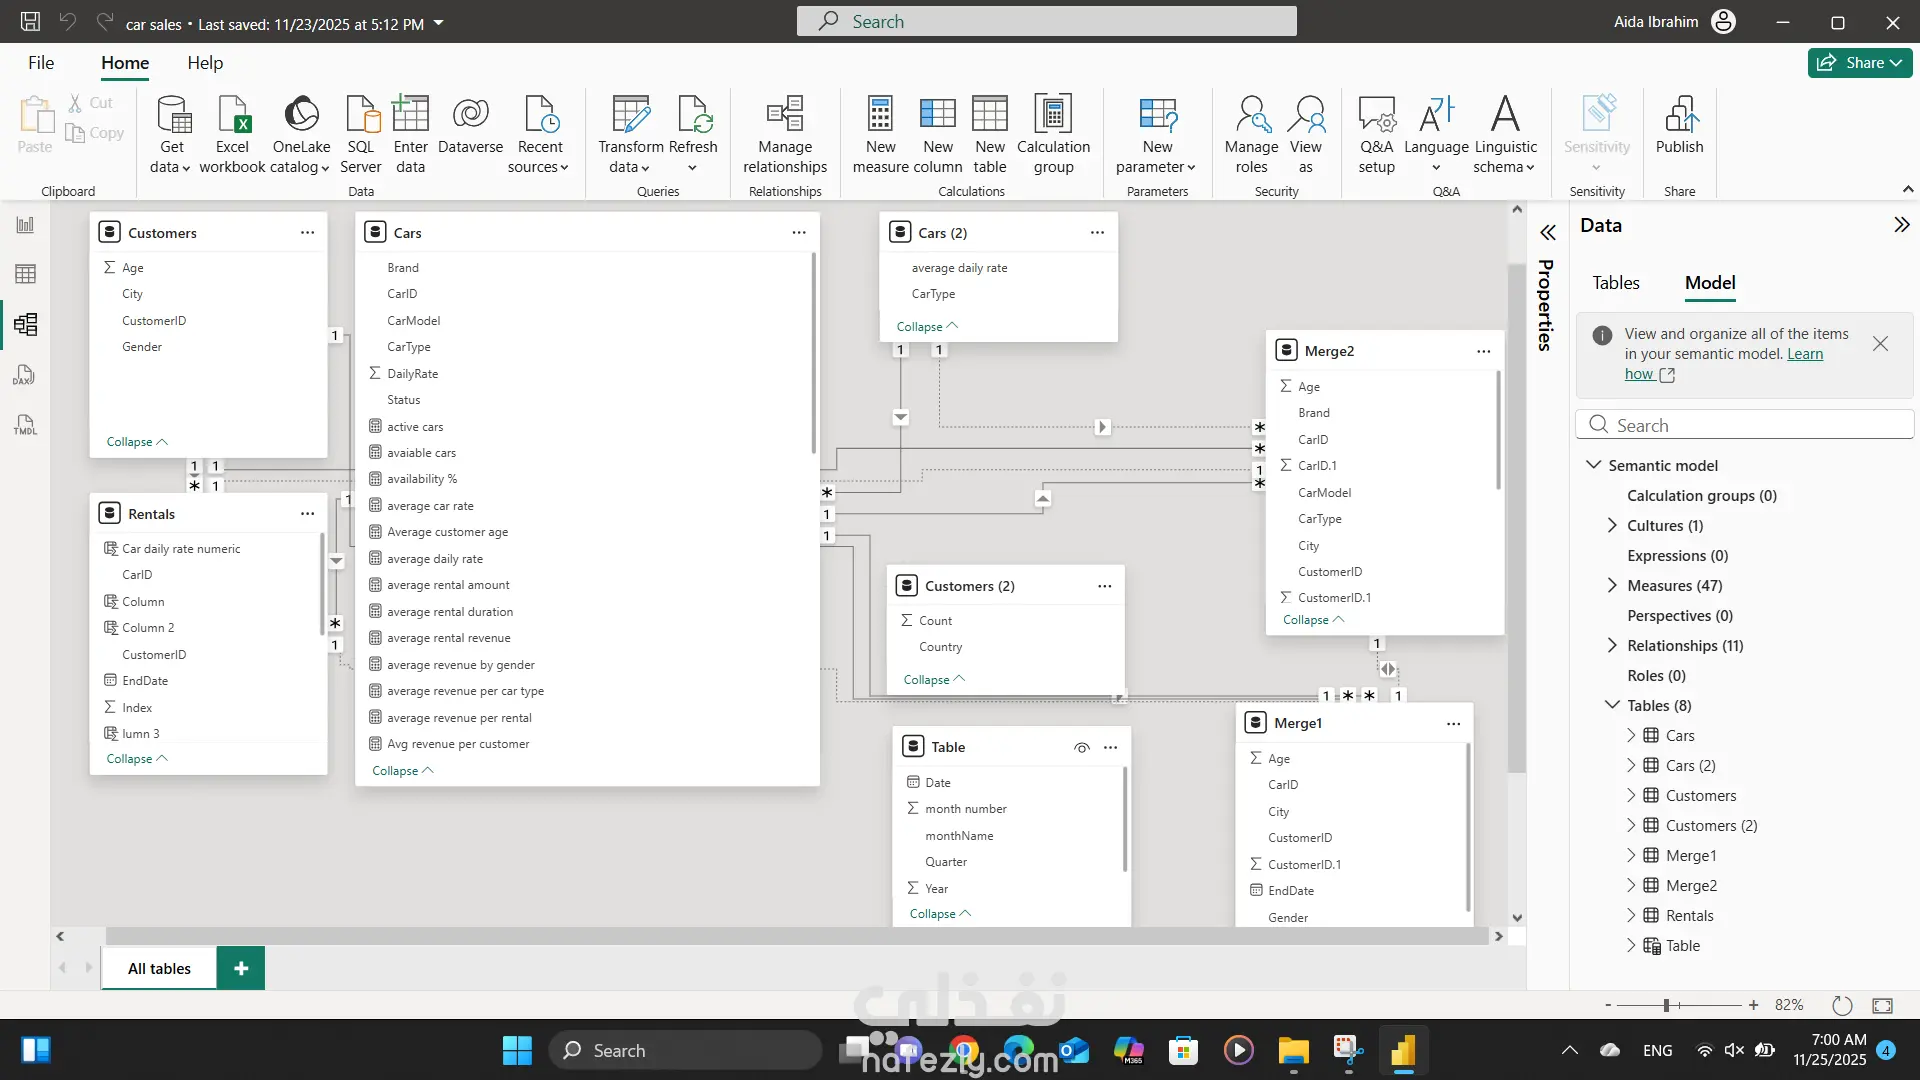Click the Enter data icon
This screenshot has width=1920, height=1080.
410,115
